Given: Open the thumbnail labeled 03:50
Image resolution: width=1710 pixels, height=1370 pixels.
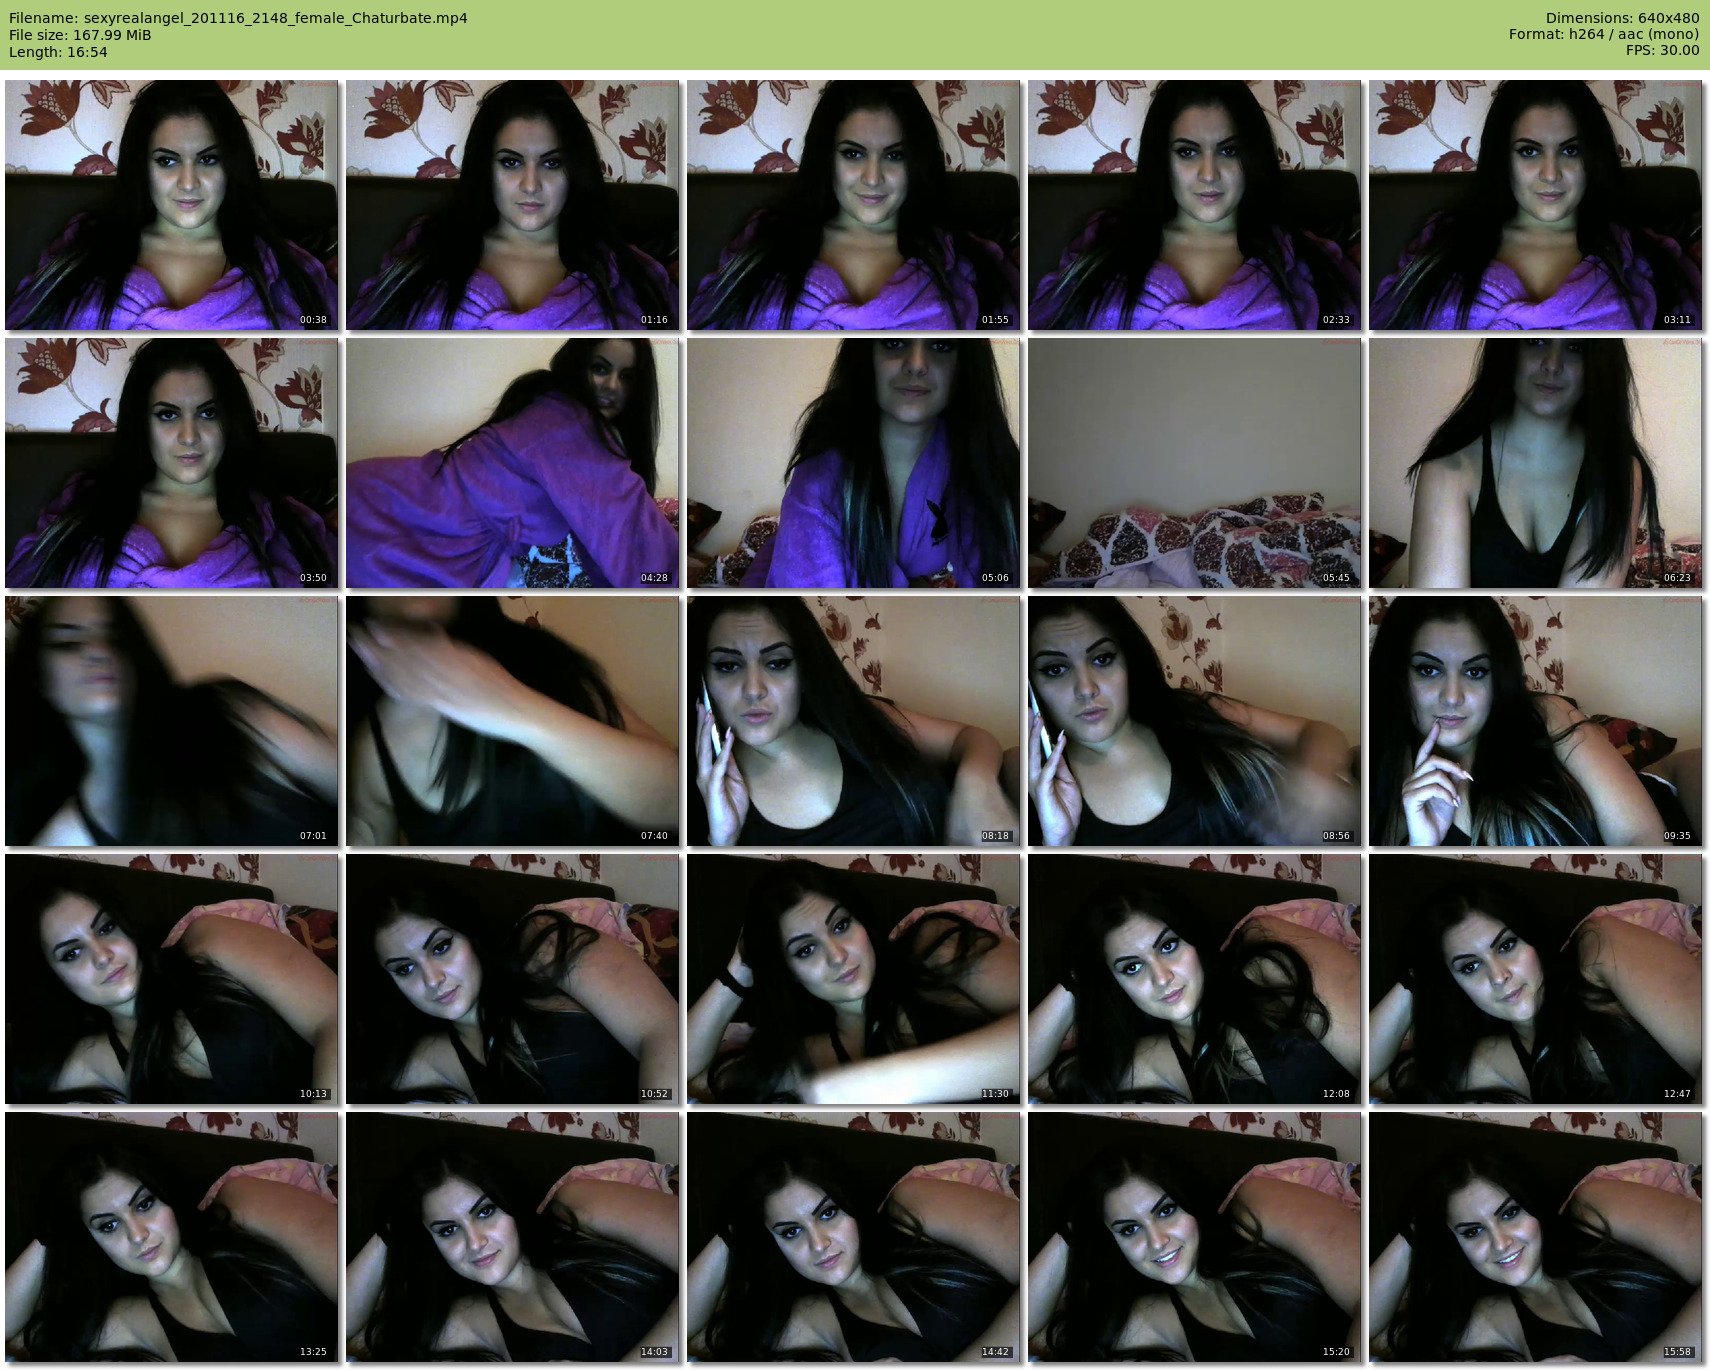Looking at the screenshot, I should coord(171,463).
